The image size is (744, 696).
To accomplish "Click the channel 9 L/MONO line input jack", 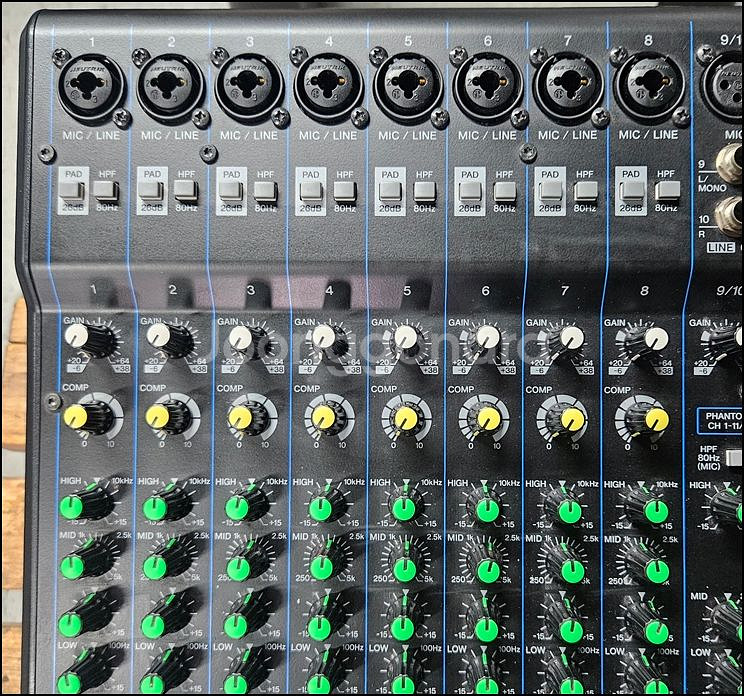I will (x=730, y=160).
